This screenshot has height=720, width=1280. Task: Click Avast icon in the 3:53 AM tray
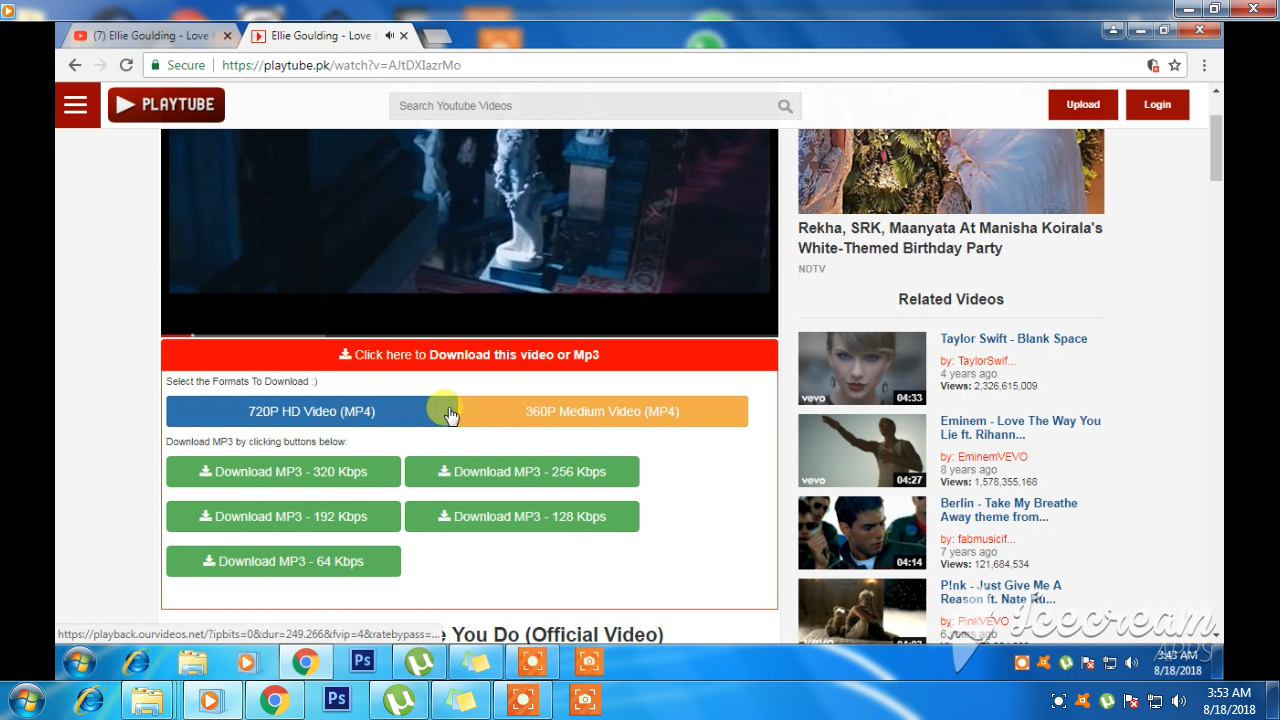1083,701
